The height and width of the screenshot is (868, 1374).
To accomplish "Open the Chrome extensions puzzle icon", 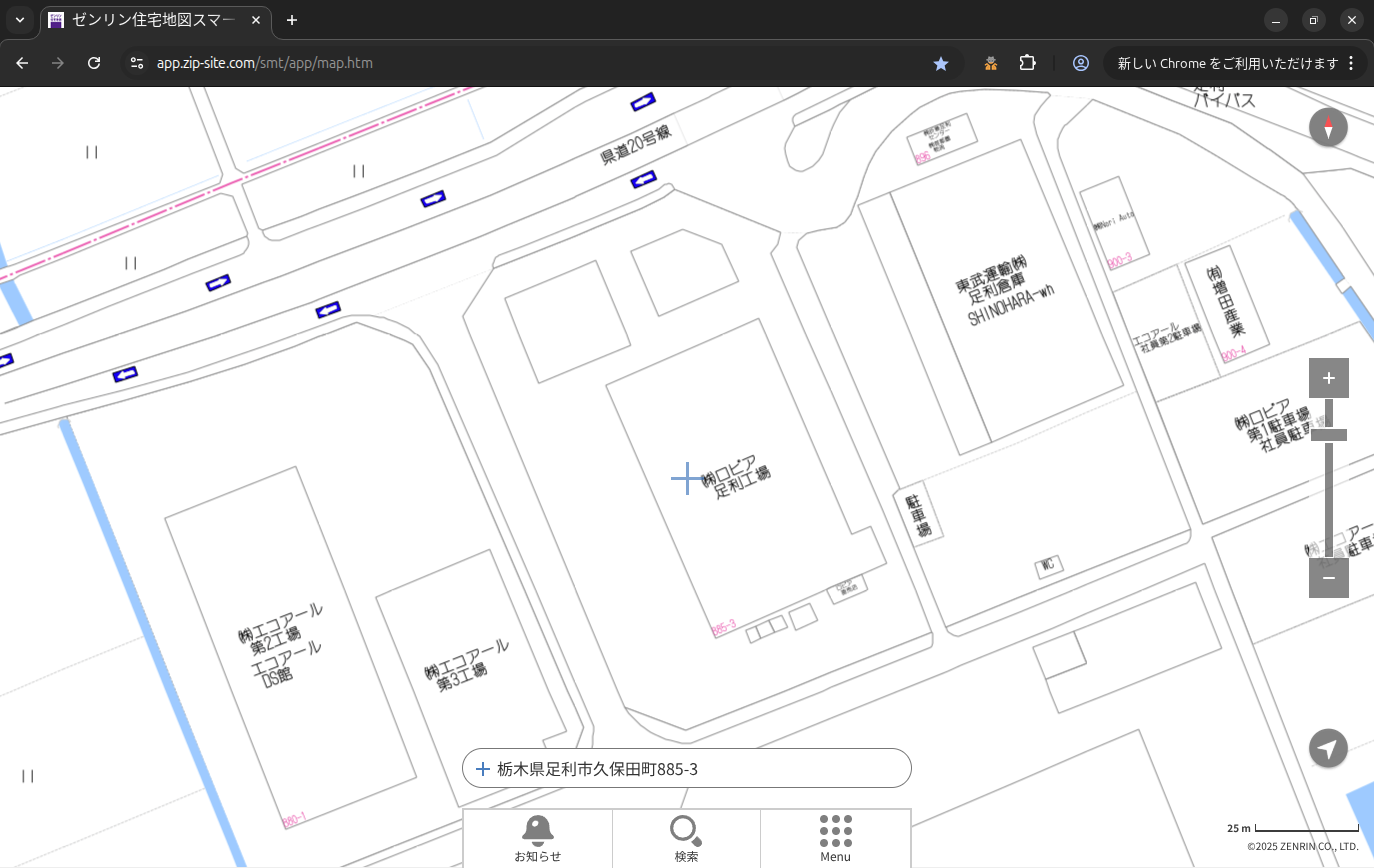I will pos(1027,63).
